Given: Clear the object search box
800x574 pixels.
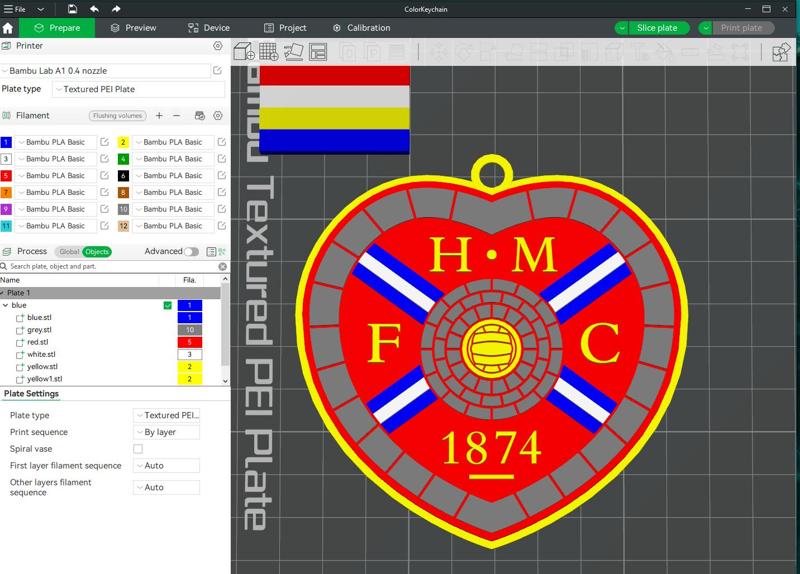Looking at the screenshot, I should (x=222, y=266).
